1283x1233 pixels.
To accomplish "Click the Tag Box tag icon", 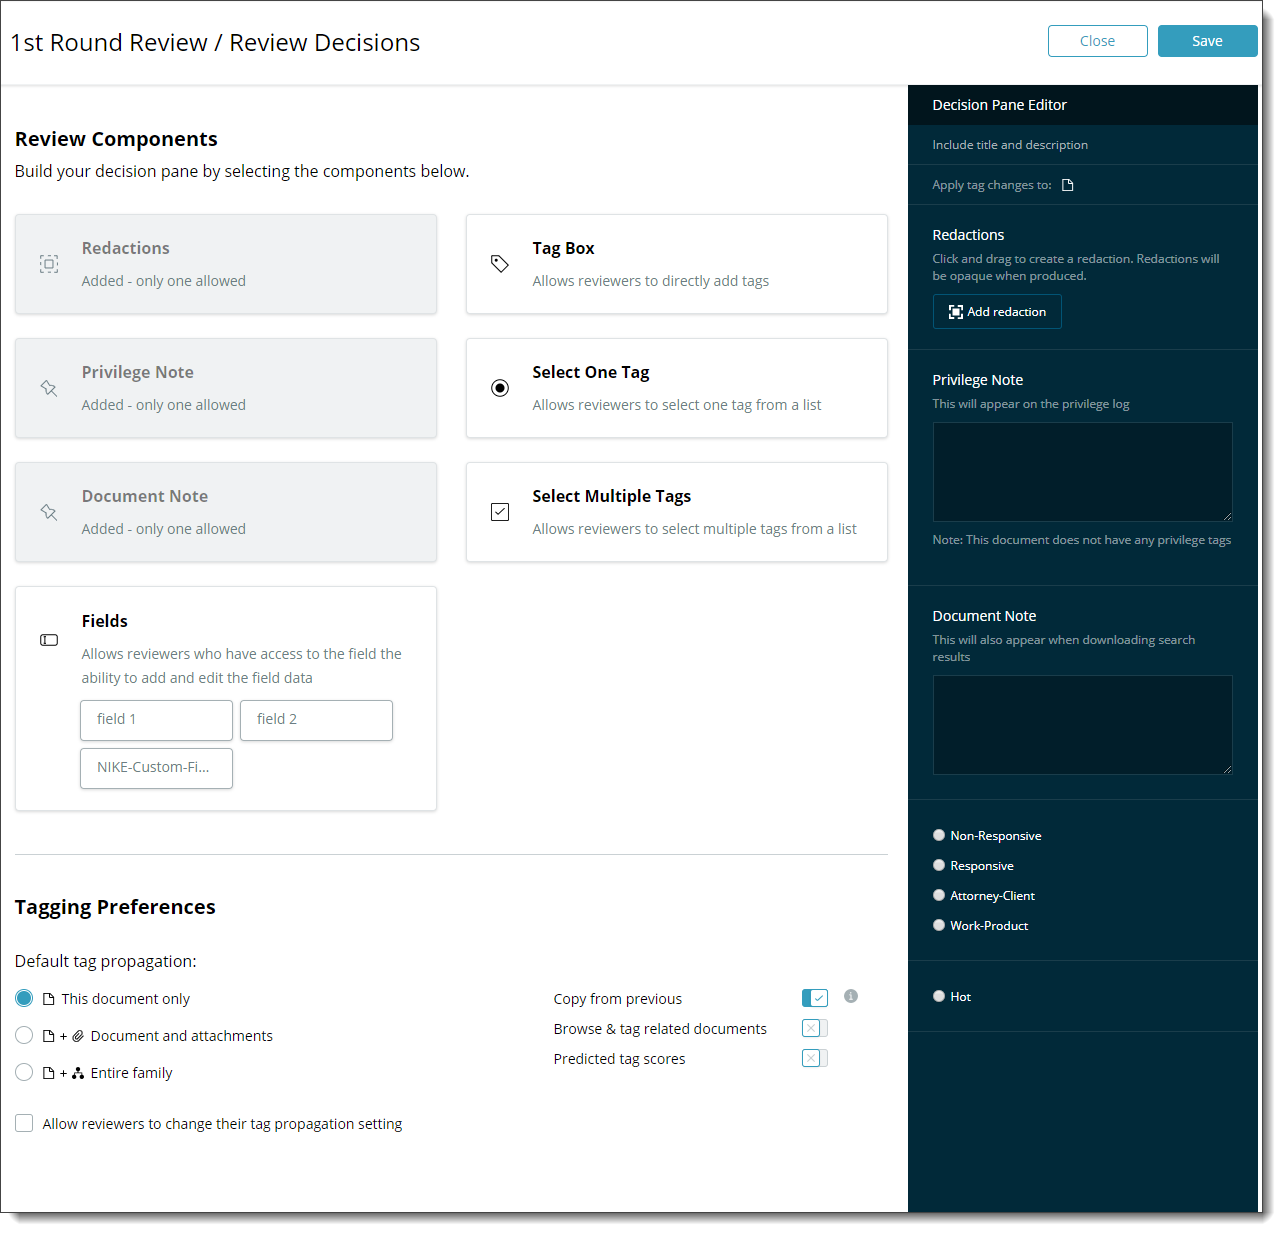I will (x=500, y=264).
